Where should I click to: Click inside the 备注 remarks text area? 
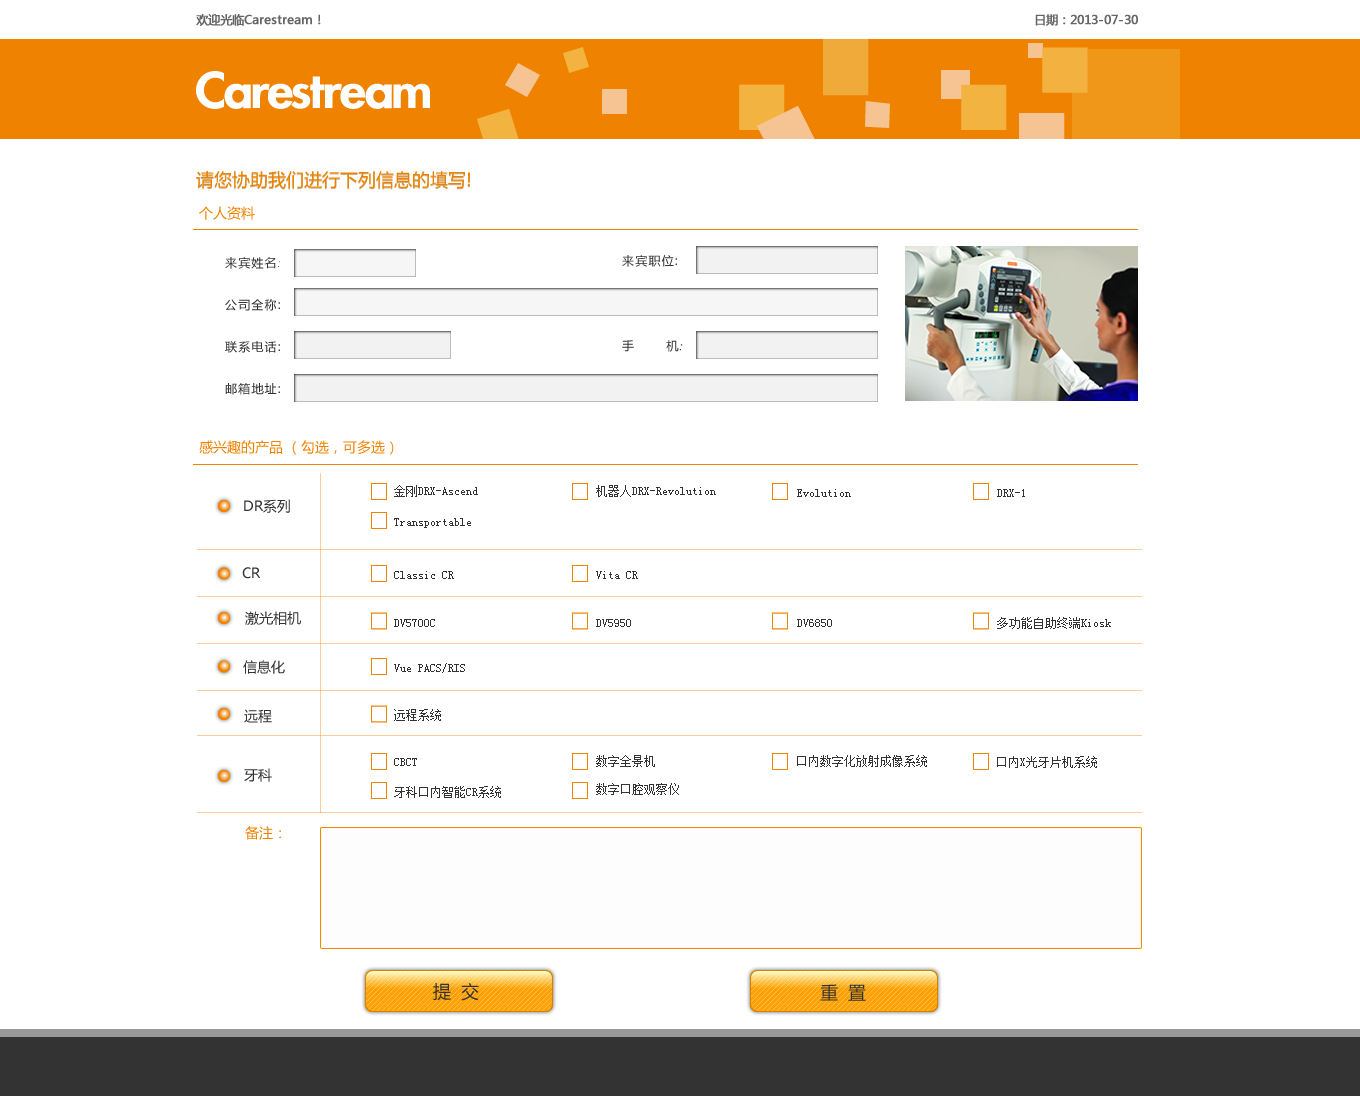coord(730,888)
